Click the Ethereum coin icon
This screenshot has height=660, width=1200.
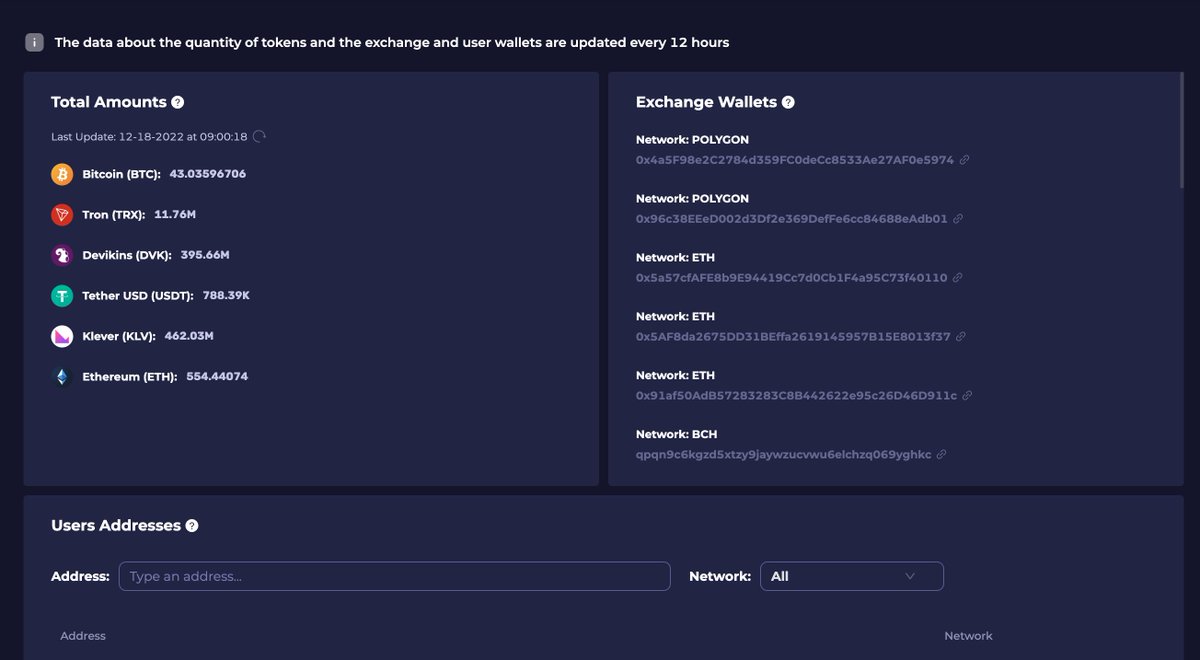click(x=62, y=377)
